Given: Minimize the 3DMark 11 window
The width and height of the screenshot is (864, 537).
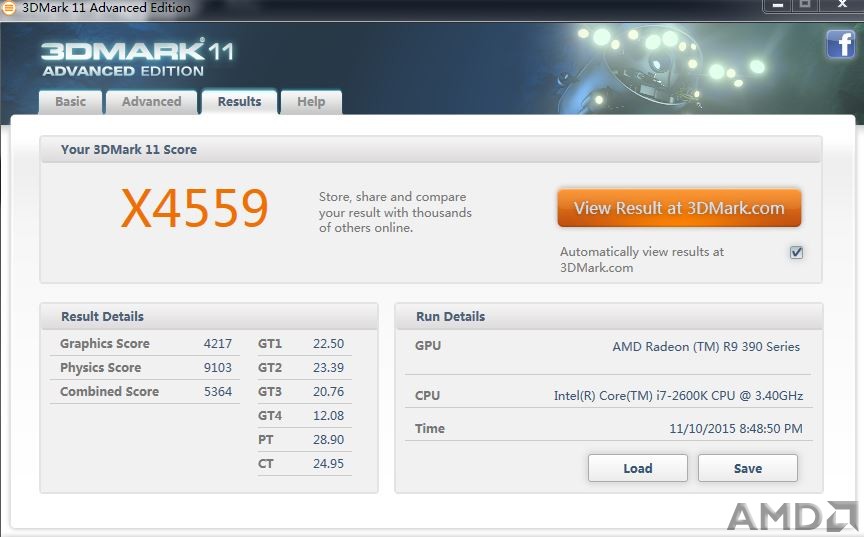Looking at the screenshot, I should [x=777, y=6].
